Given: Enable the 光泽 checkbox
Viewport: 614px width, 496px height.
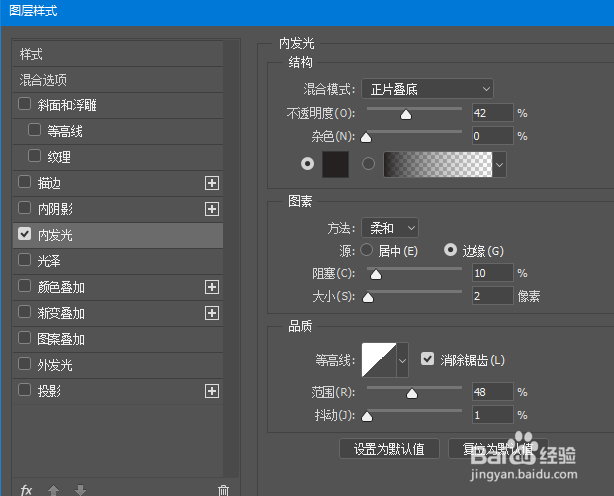Looking at the screenshot, I should click(x=25, y=260).
